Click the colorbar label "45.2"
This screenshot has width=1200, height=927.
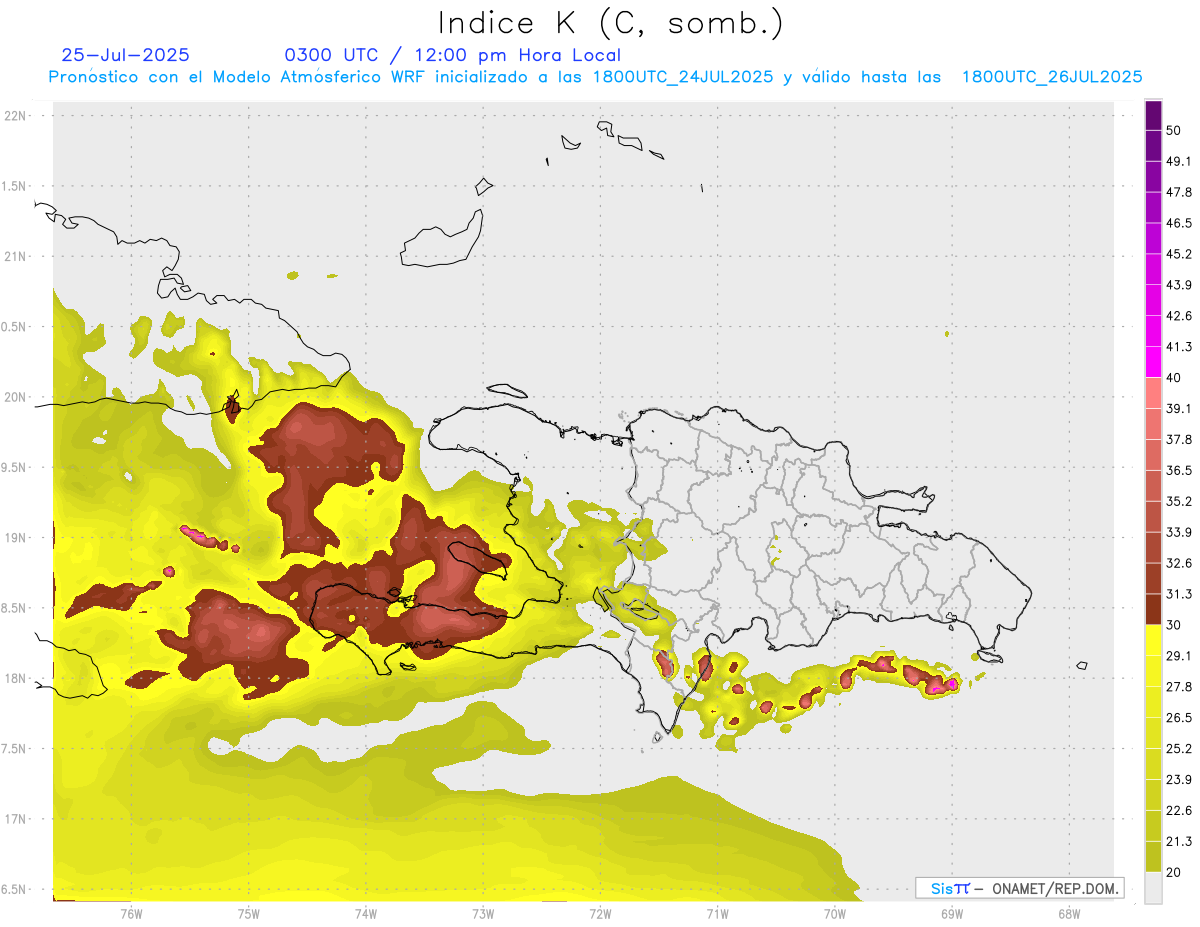pyautogui.click(x=1178, y=254)
